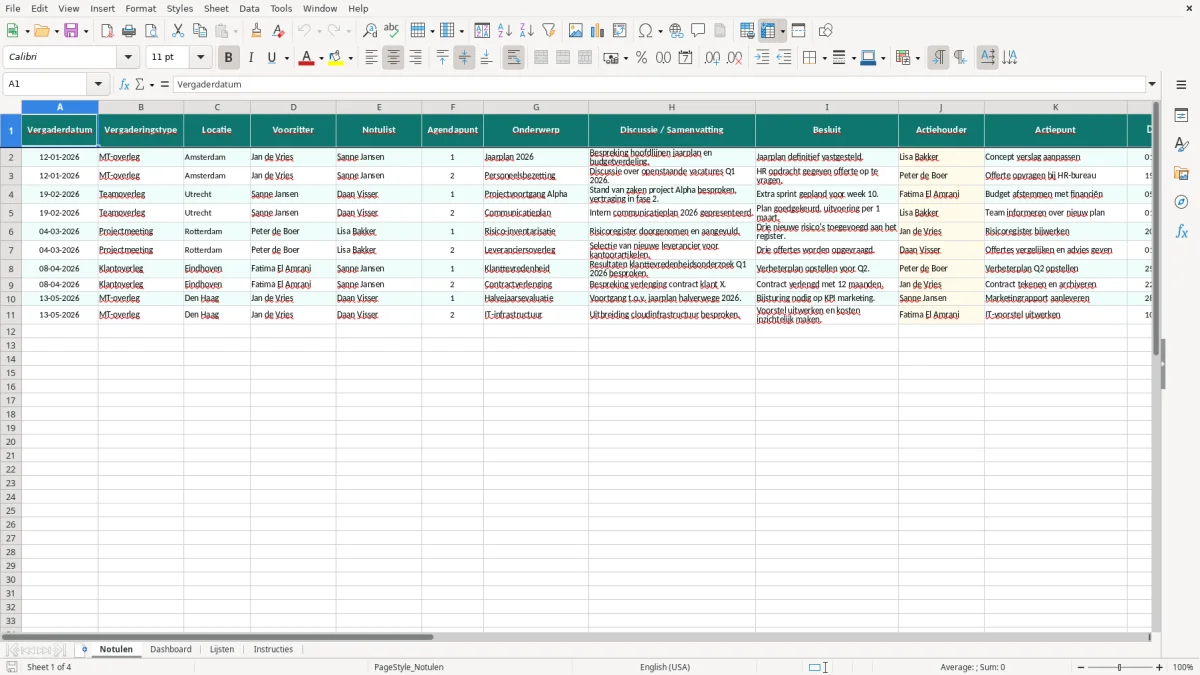Format selection as Percent
Viewport: 1200px width, 675px height.
click(x=641, y=58)
